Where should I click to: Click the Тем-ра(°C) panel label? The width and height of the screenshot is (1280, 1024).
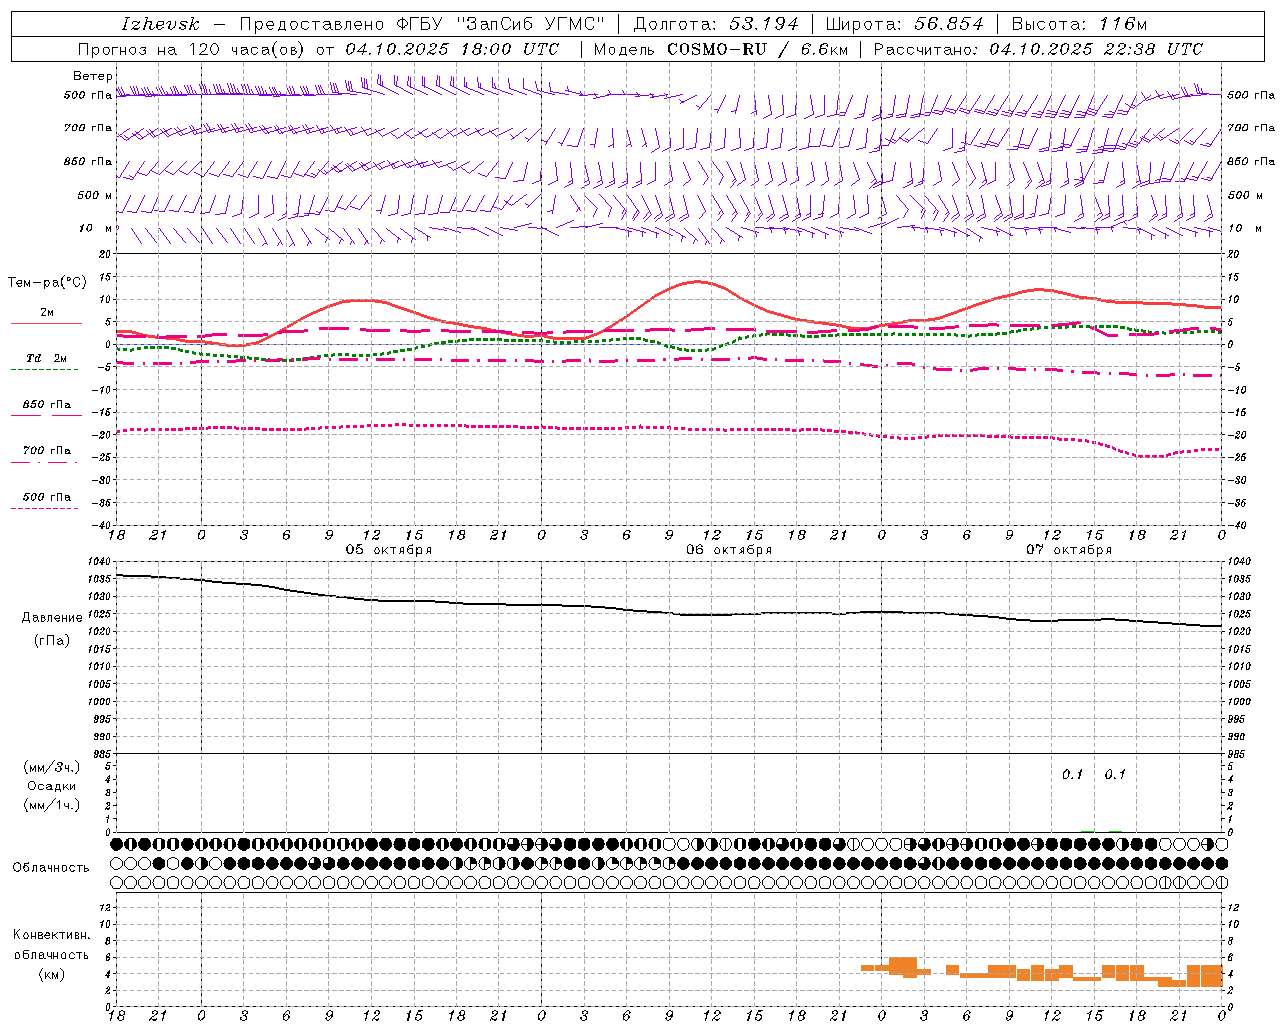click(x=47, y=282)
